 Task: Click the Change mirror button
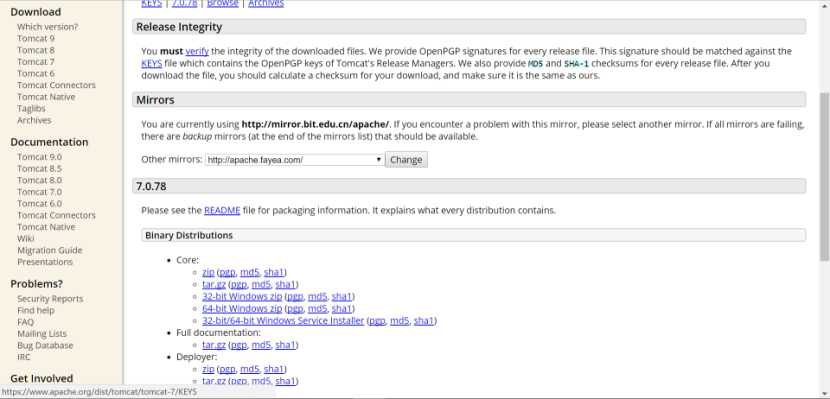pyautogui.click(x=406, y=159)
